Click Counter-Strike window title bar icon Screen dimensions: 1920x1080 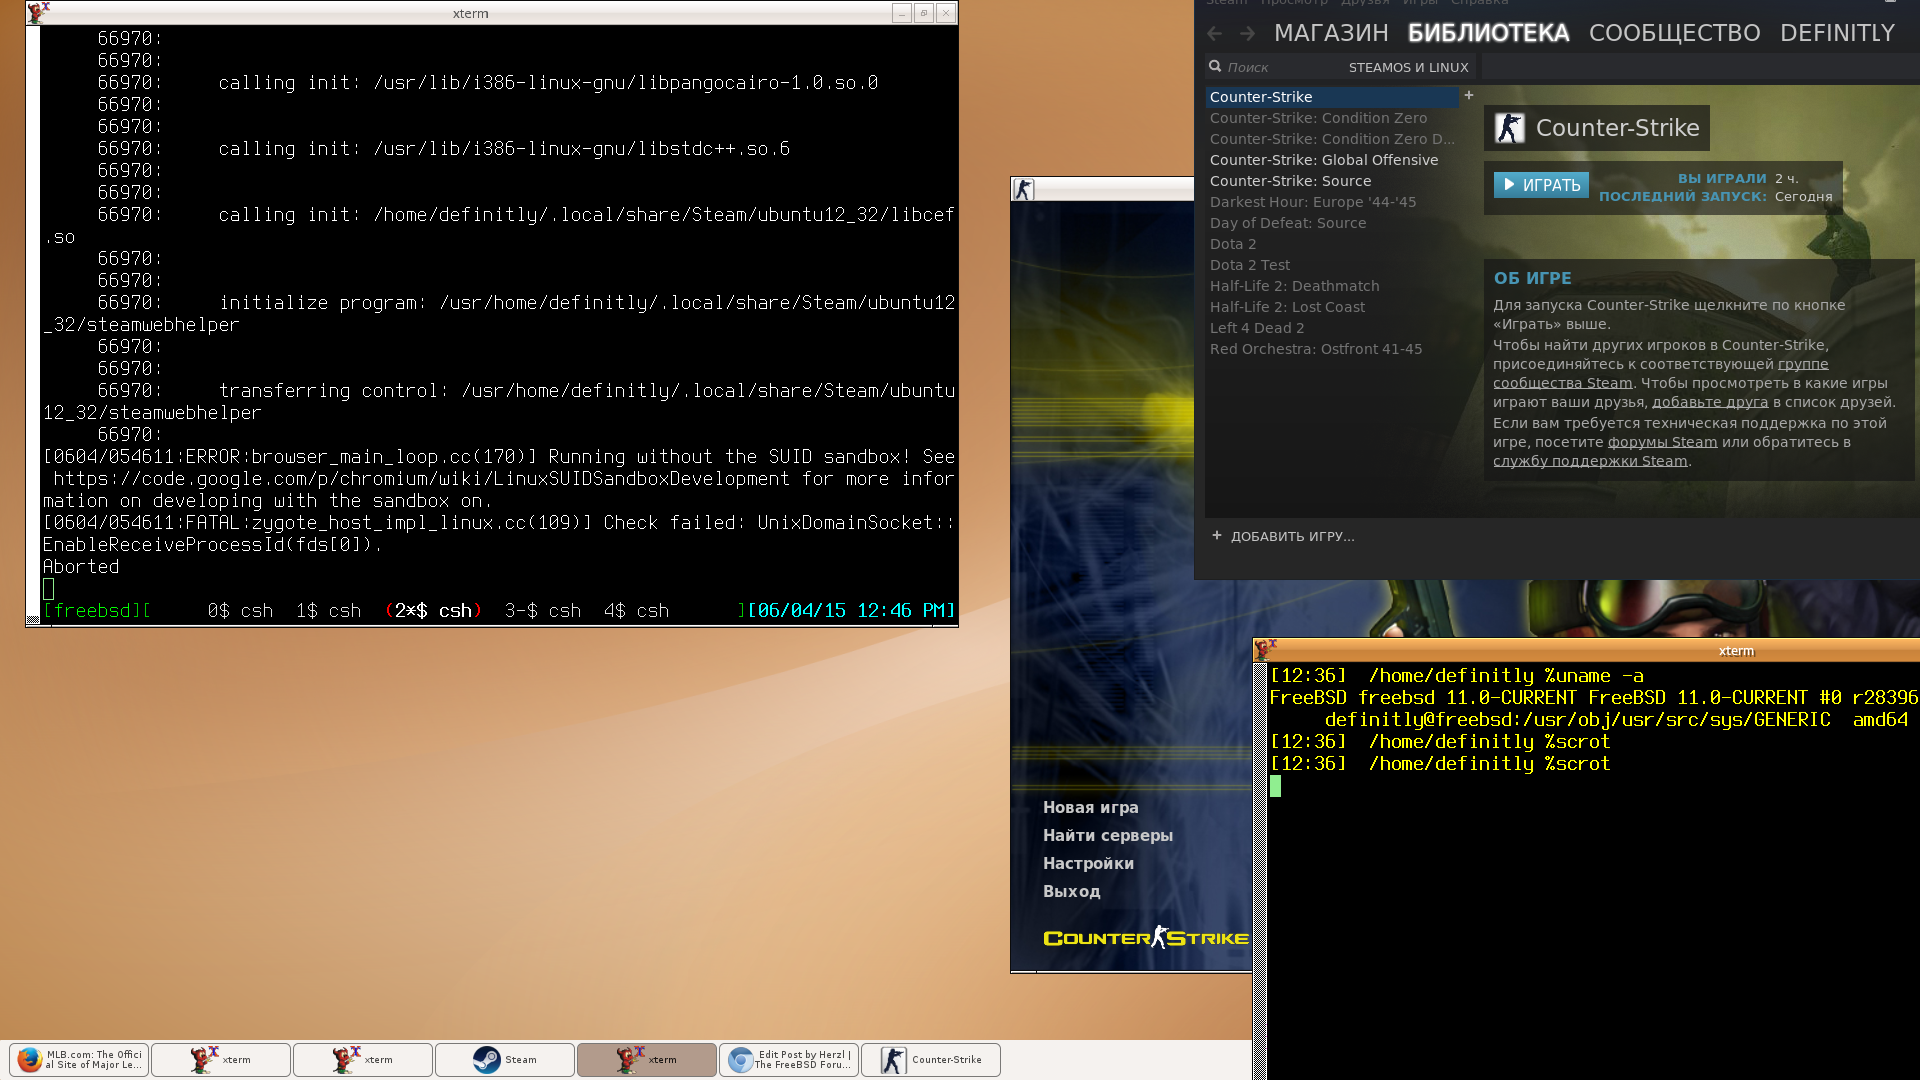coord(1023,189)
